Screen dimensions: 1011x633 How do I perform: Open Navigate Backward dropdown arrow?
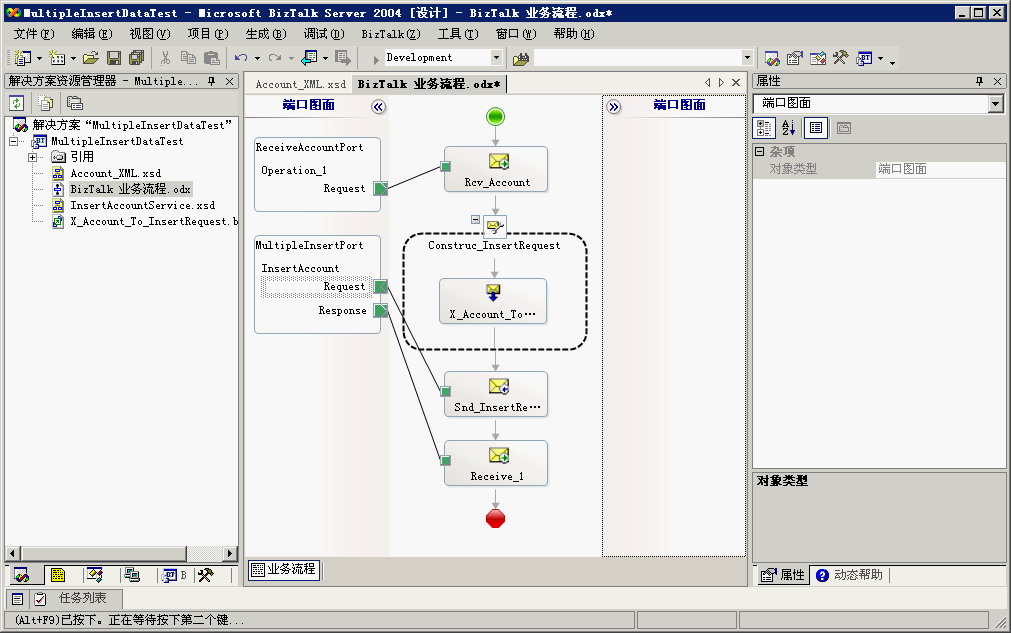click(325, 59)
